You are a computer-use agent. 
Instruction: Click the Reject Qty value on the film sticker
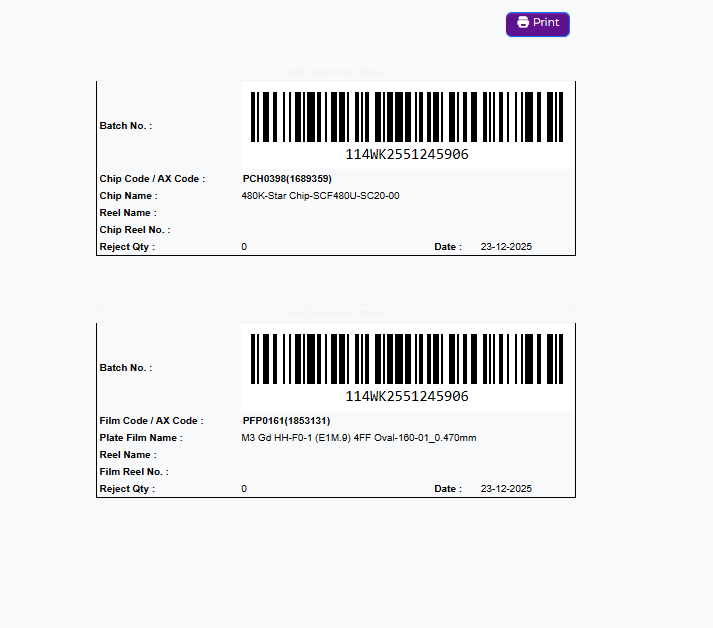[244, 489]
